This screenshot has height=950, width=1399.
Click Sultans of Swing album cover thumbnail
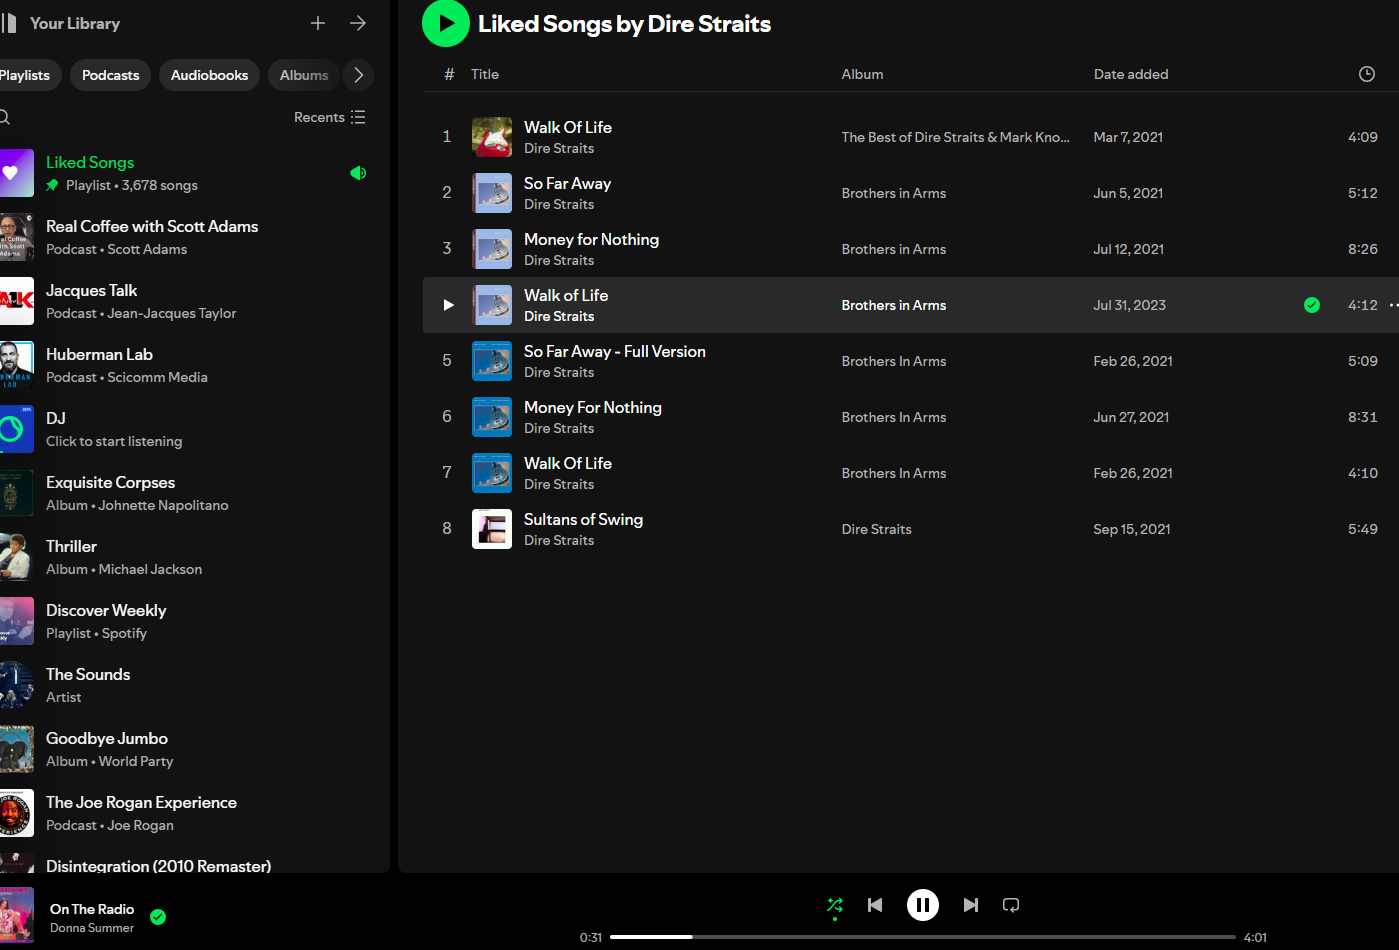(x=492, y=529)
